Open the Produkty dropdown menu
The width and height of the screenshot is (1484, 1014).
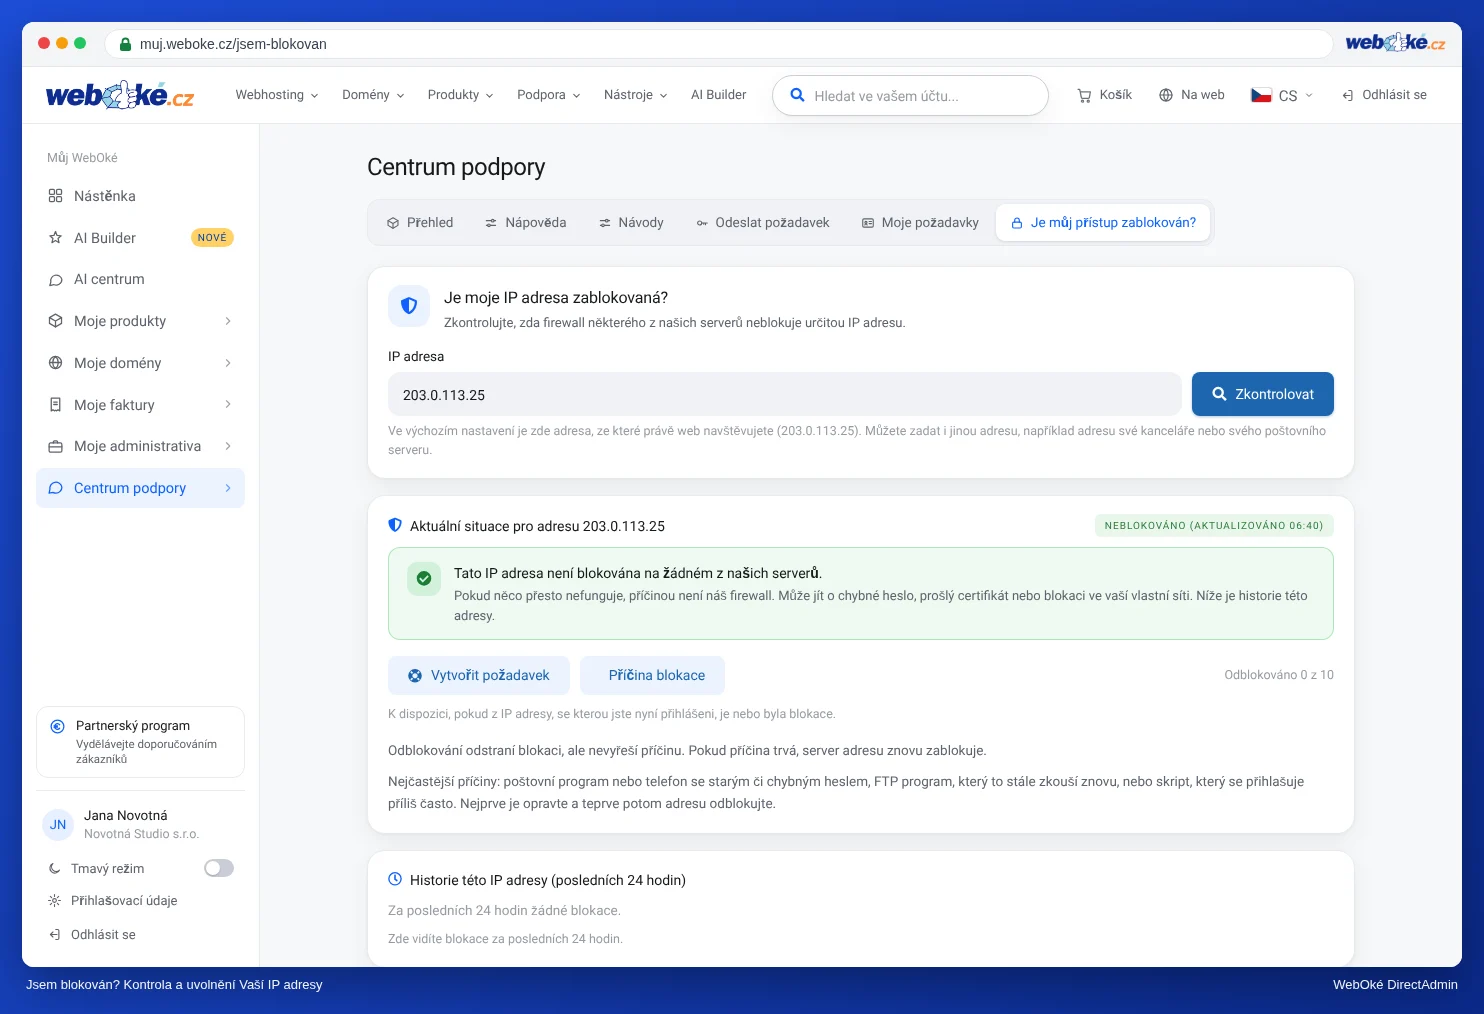pos(460,95)
